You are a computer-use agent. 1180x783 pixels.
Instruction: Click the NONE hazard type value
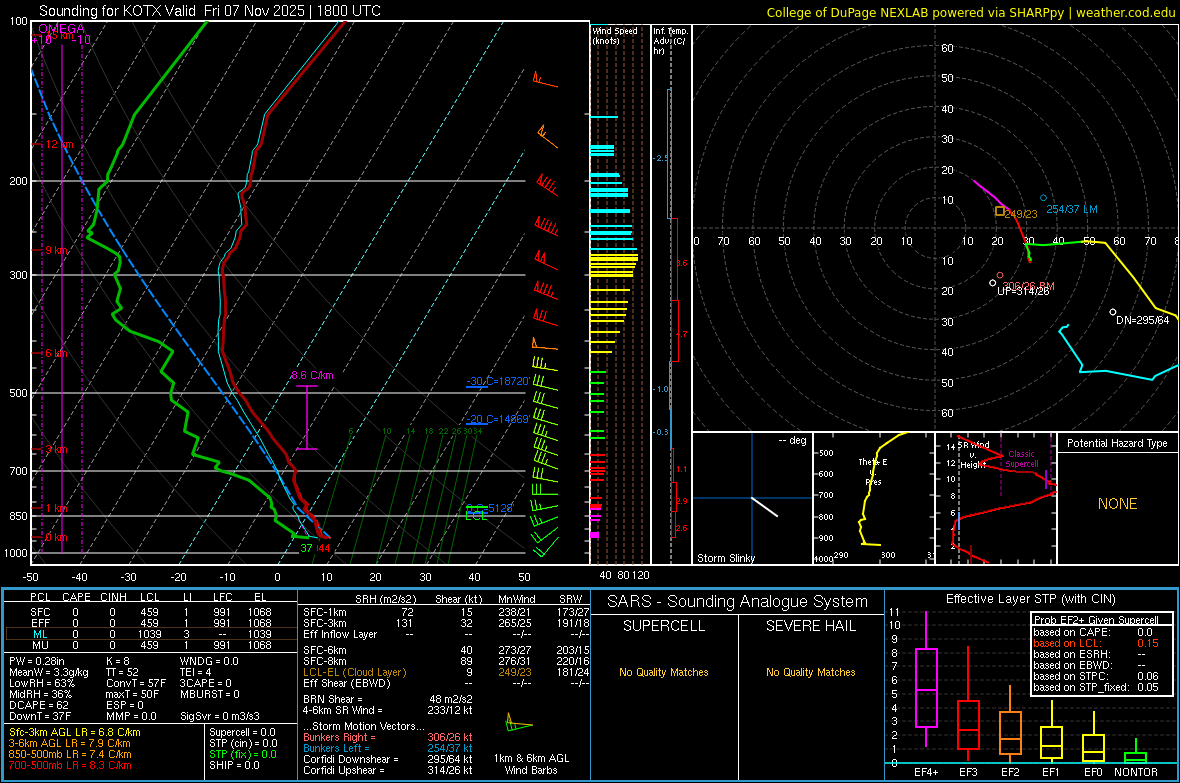pos(1117,504)
